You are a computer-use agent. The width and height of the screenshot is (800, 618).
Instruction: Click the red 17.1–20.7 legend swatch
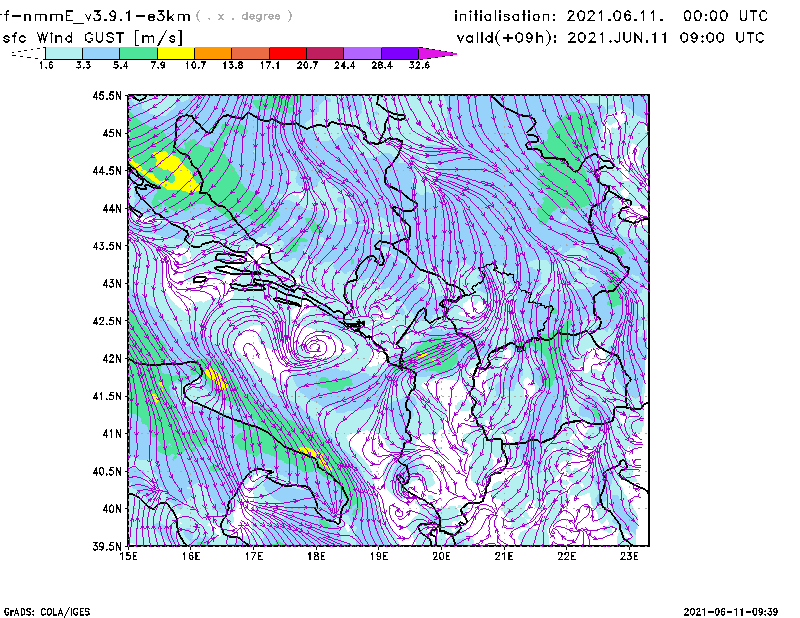point(288,53)
